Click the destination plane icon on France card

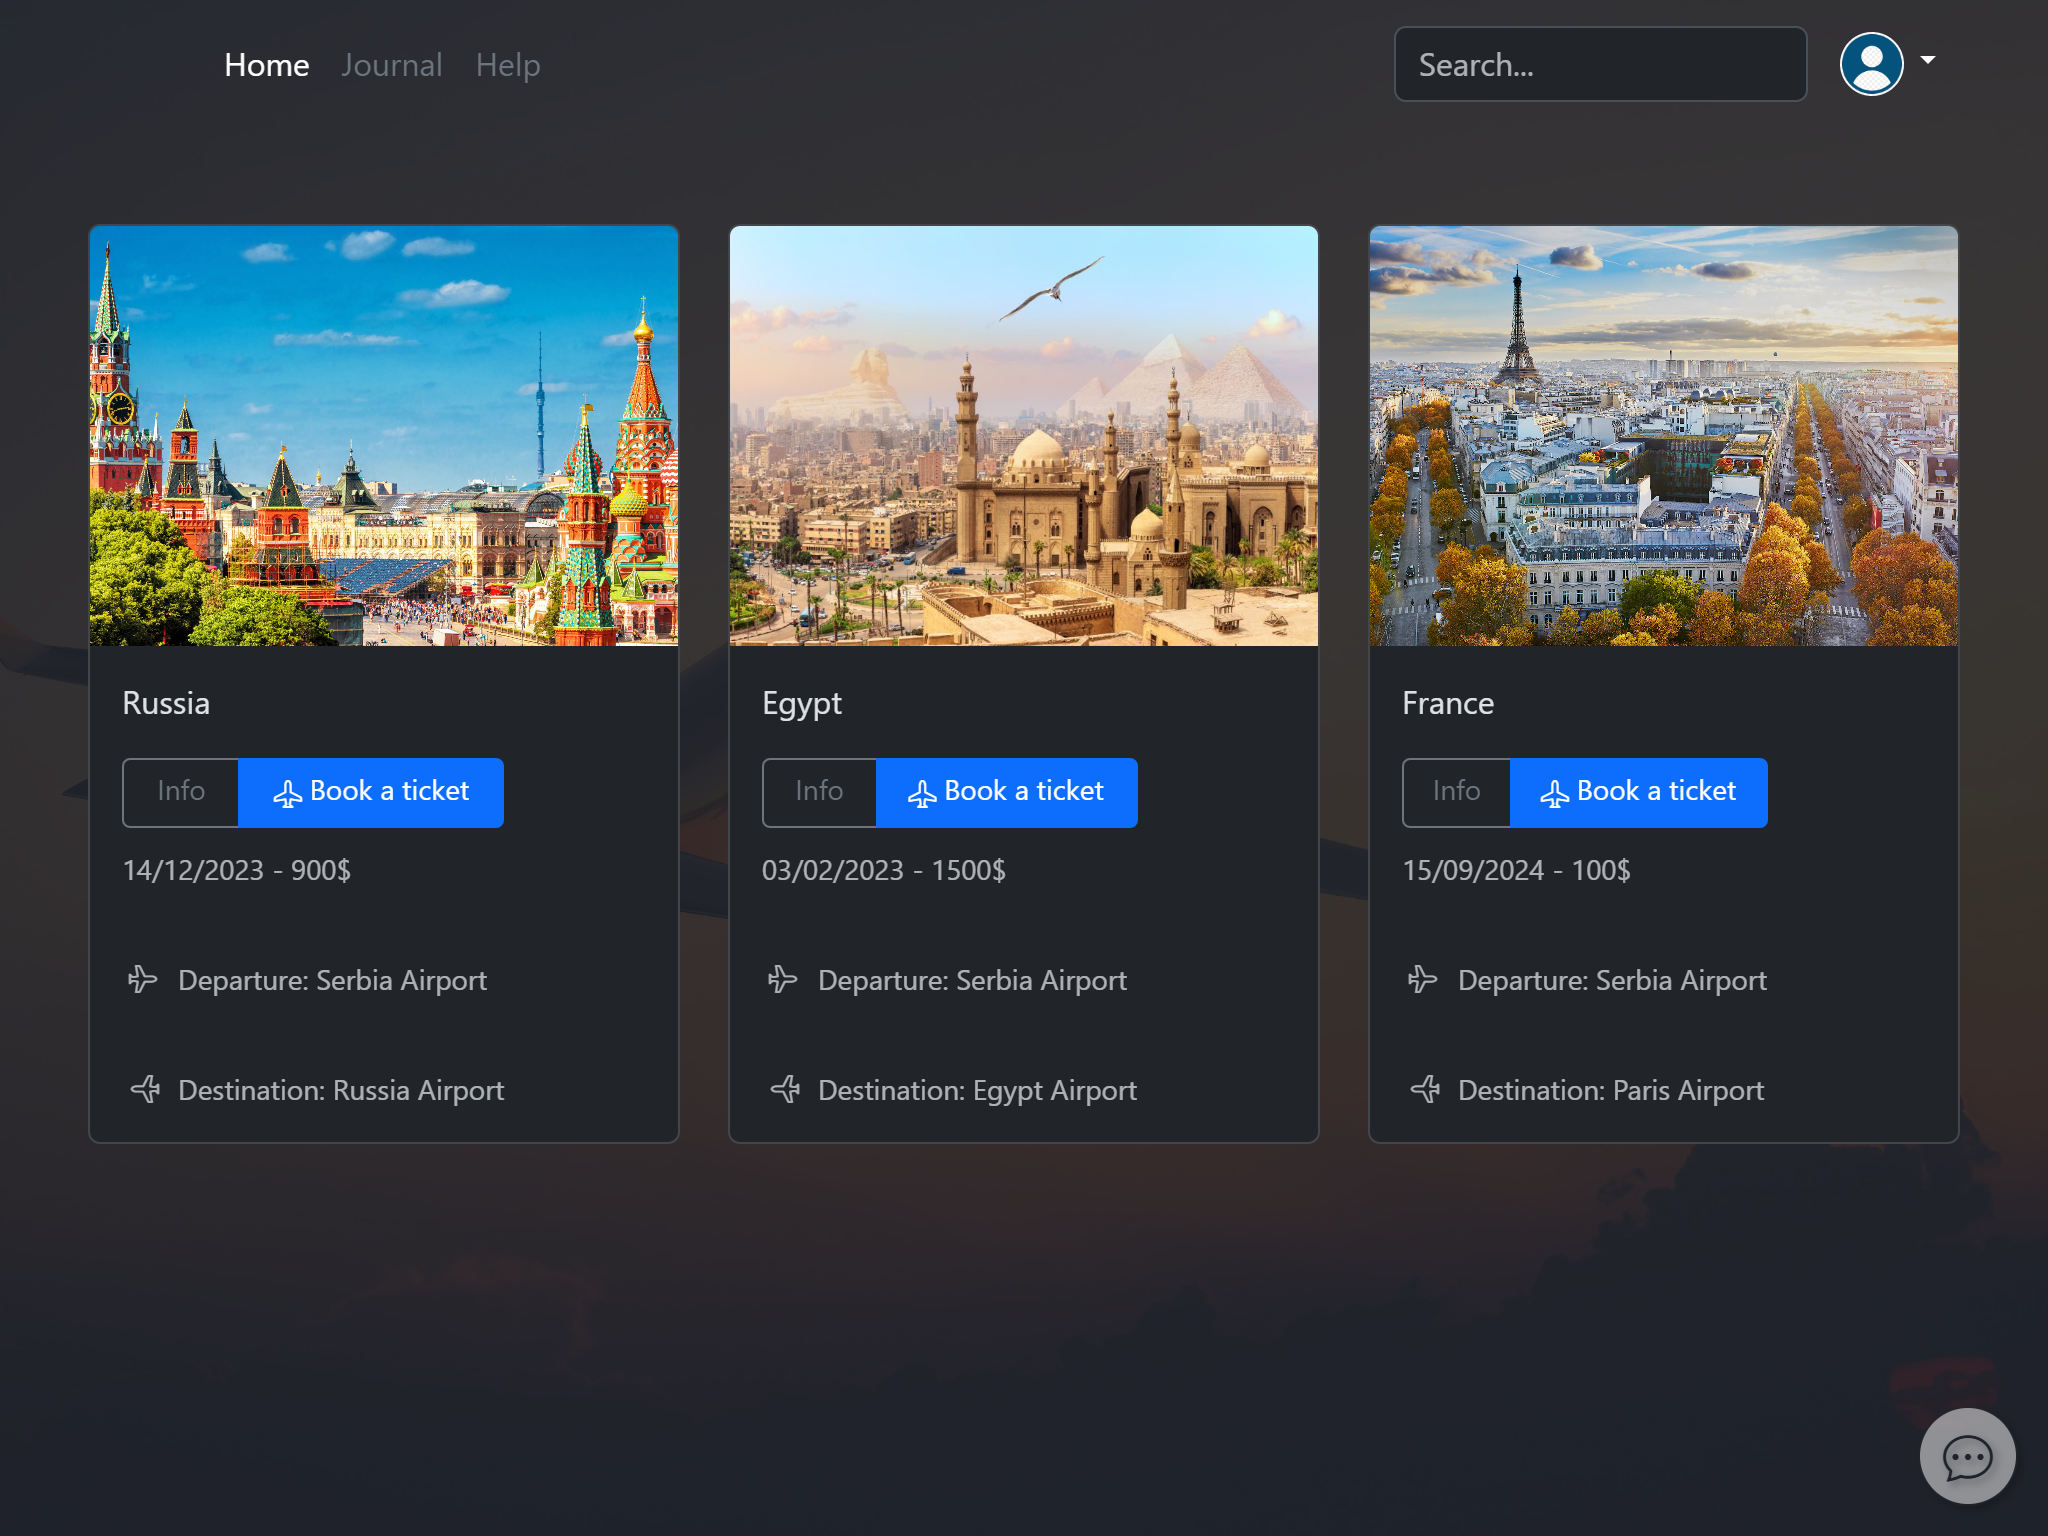(x=1426, y=1089)
